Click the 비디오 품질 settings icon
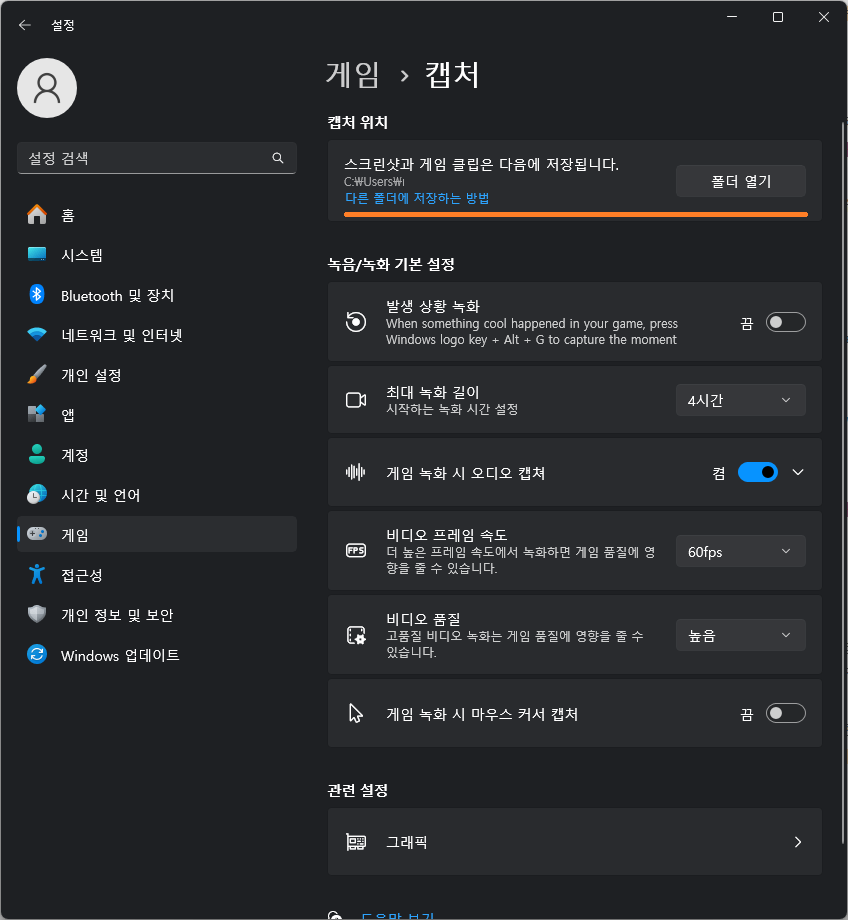 click(356, 635)
